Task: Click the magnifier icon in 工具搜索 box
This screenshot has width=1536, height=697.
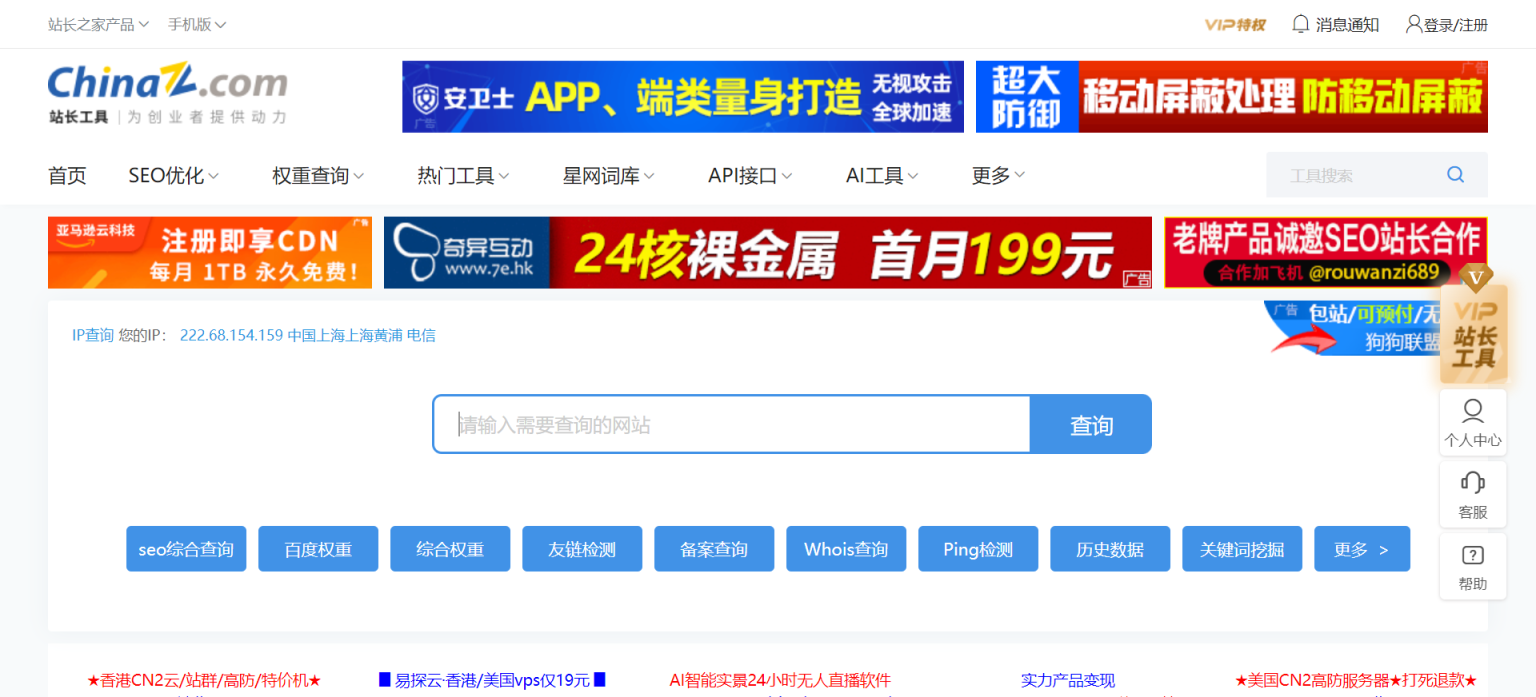Action: [1455, 174]
